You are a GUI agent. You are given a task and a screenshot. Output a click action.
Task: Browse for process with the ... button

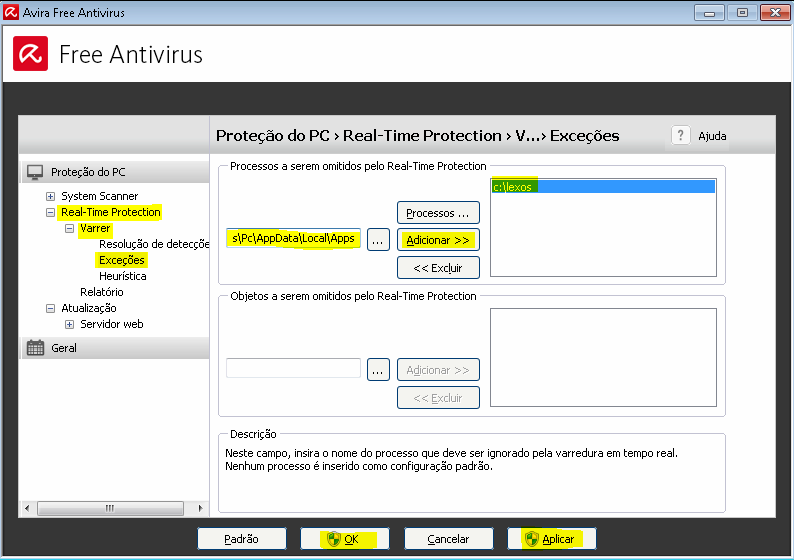click(x=378, y=240)
